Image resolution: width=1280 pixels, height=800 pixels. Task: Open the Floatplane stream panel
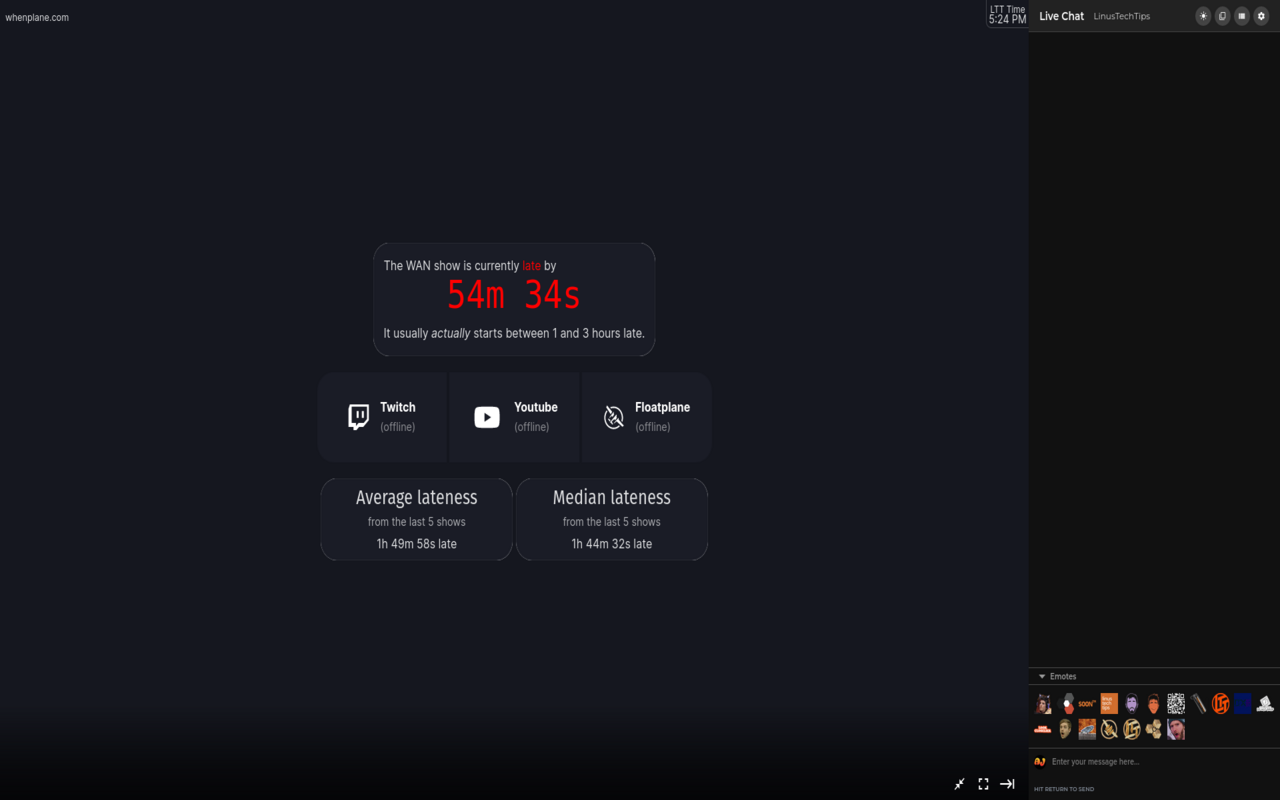click(646, 416)
